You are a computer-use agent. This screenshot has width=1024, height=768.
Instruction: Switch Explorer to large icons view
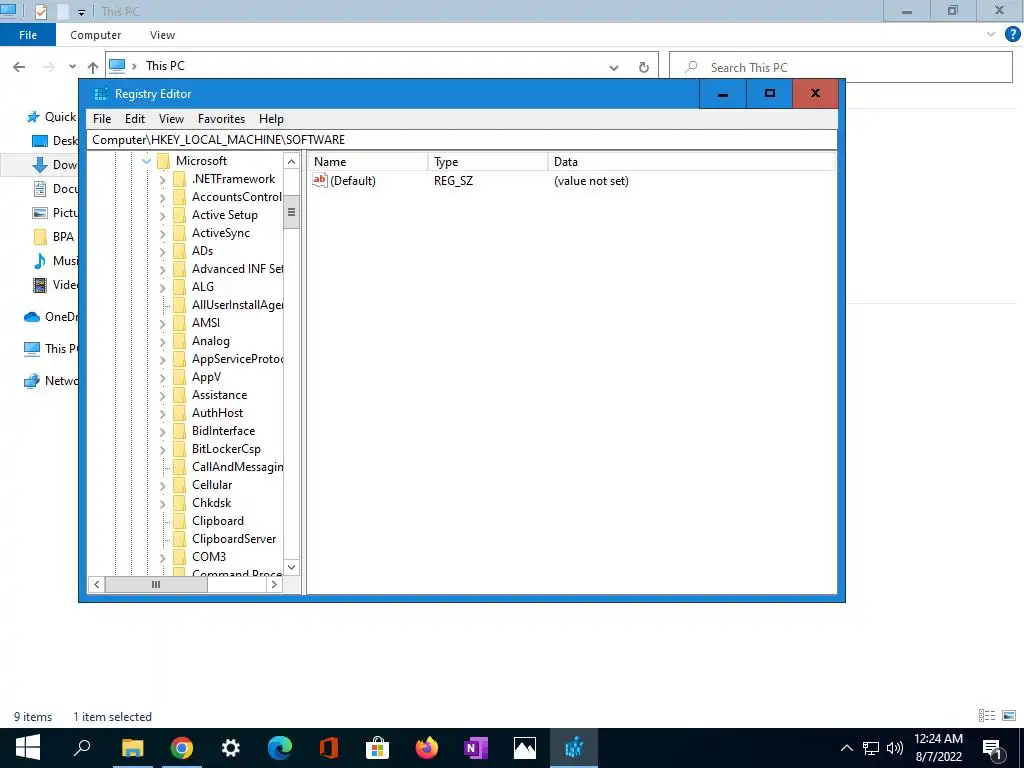1009,716
